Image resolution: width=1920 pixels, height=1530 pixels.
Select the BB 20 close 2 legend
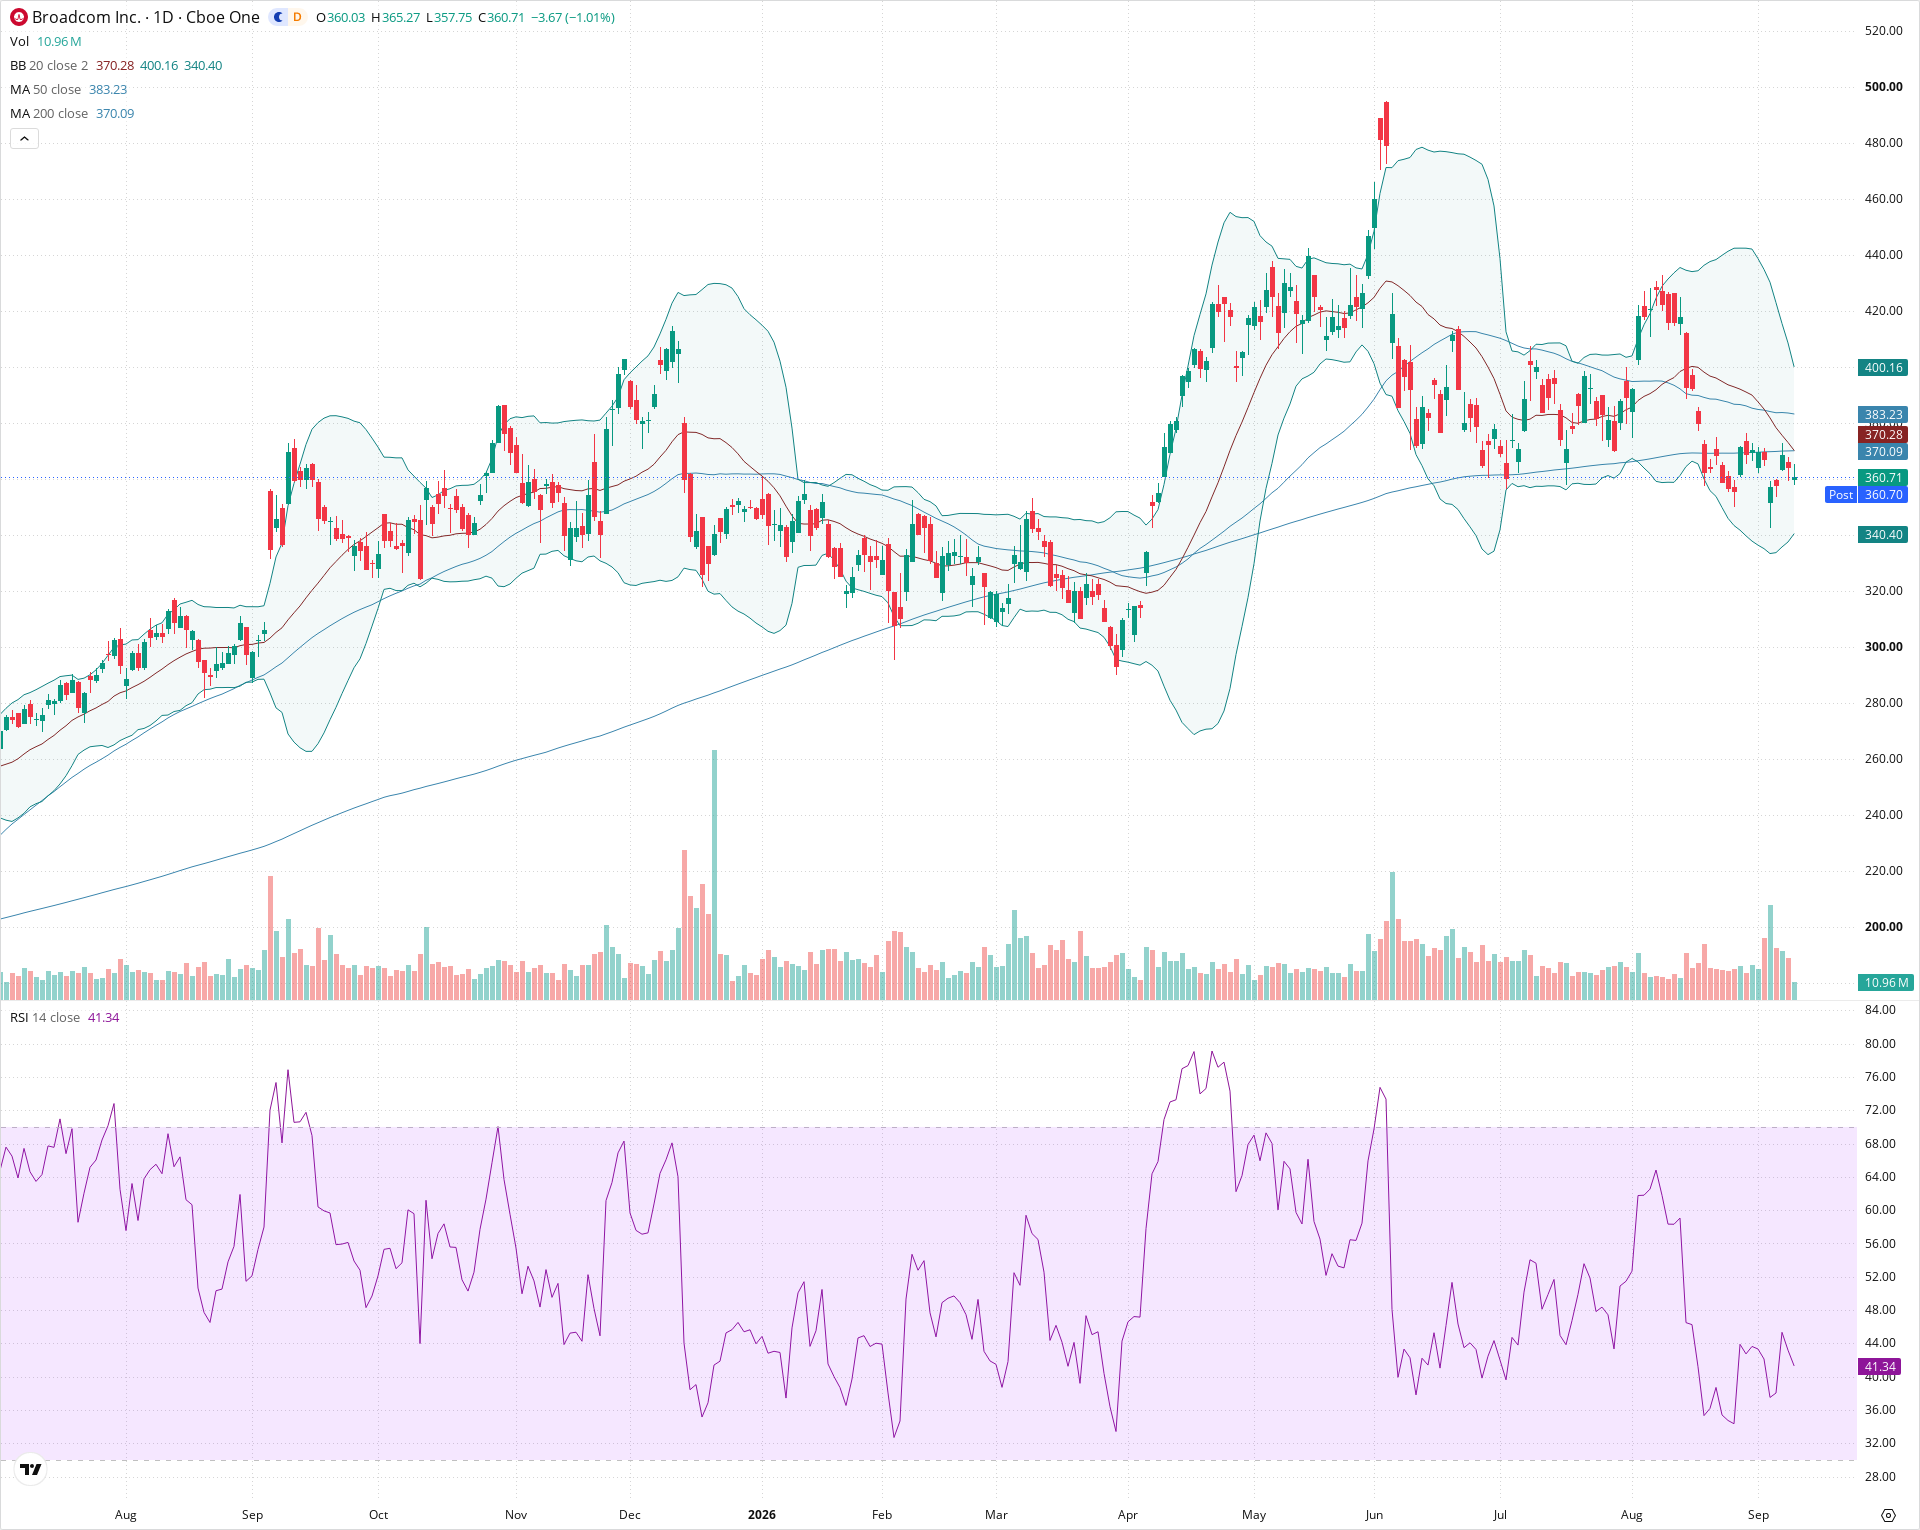(x=49, y=65)
